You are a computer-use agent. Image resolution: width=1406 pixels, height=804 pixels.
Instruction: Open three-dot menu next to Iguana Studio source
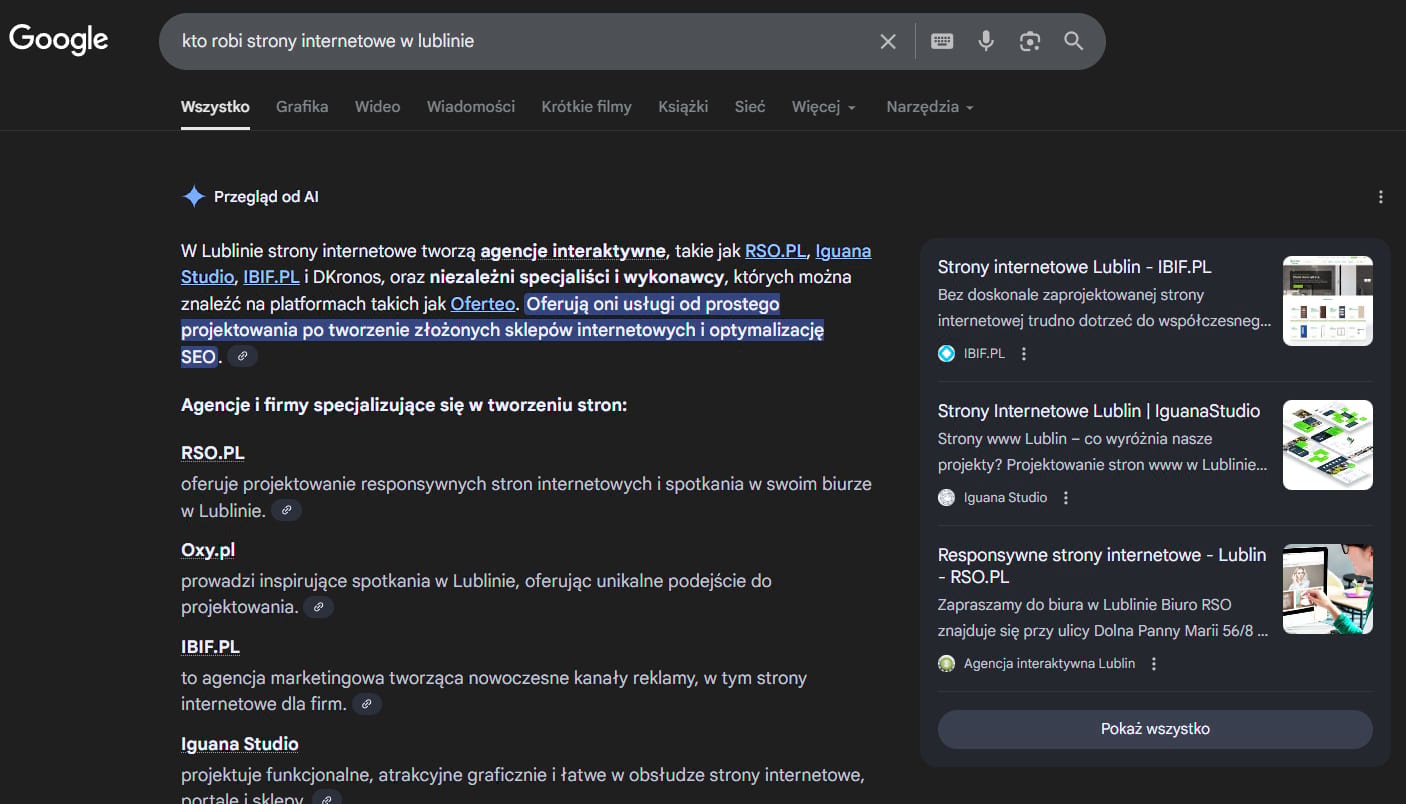[1066, 497]
